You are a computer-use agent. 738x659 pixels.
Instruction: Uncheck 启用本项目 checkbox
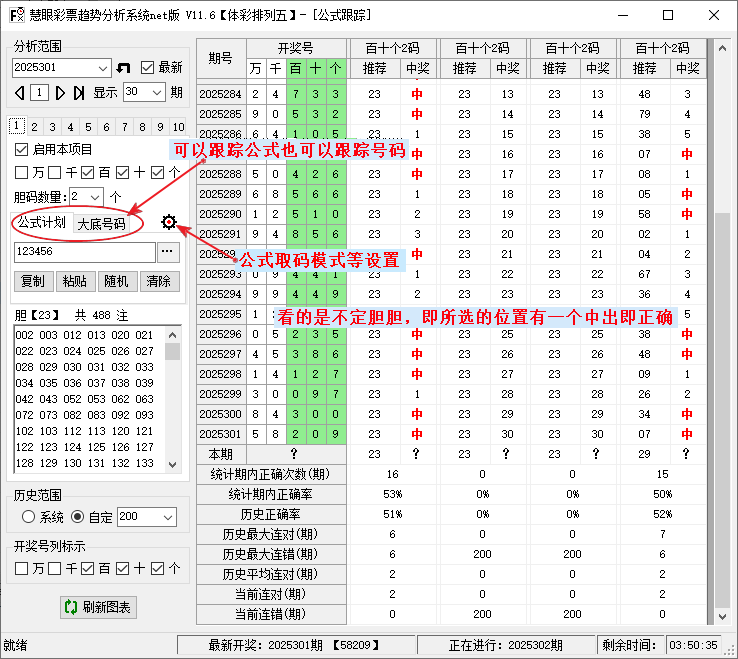(x=22, y=149)
